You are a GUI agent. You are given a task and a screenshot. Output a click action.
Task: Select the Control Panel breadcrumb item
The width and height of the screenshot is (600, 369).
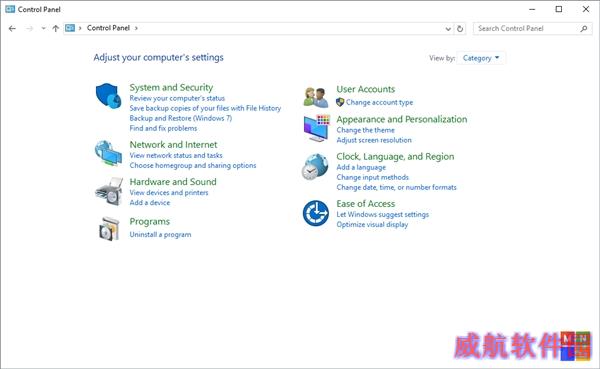(108, 28)
